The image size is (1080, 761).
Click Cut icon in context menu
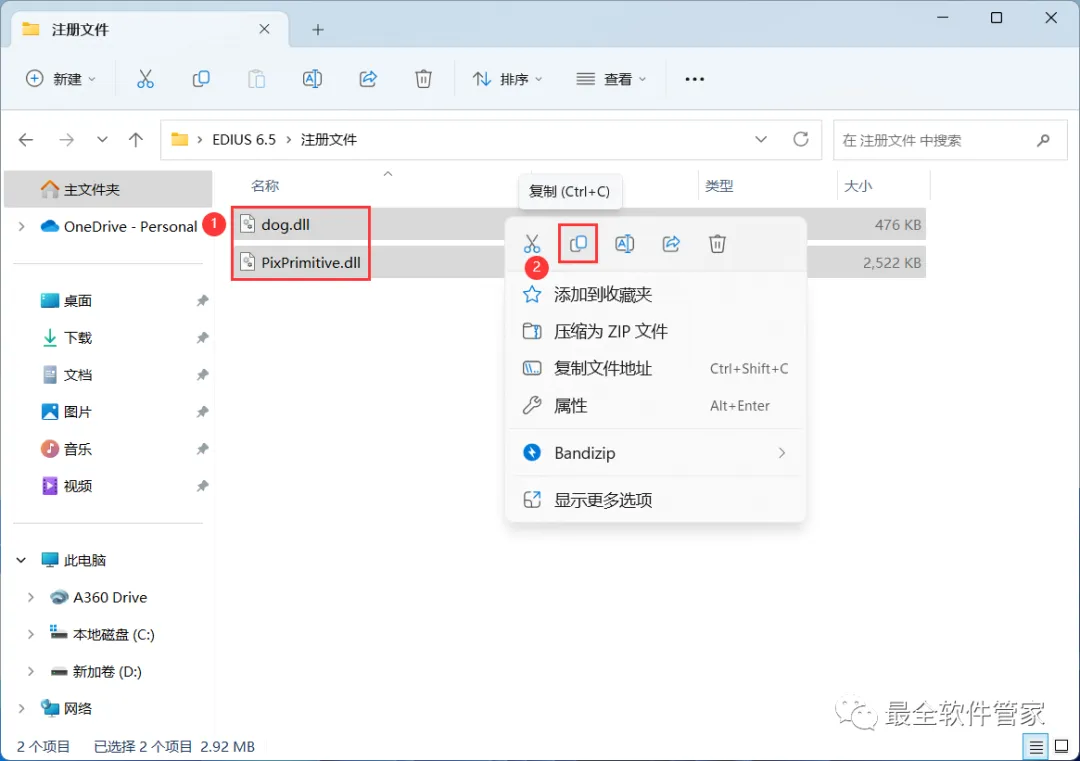532,244
